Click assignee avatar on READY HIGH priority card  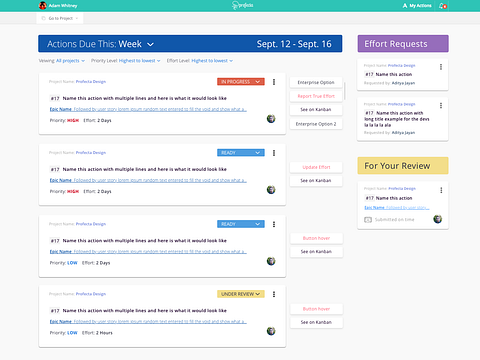coord(271,190)
